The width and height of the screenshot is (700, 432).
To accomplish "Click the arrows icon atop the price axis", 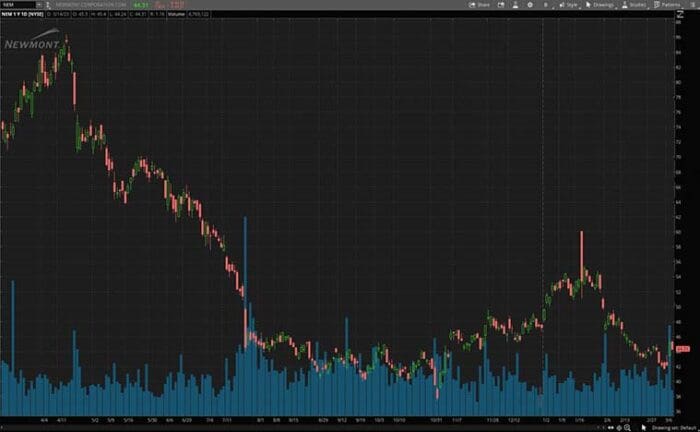I will pyautogui.click(x=680, y=14).
